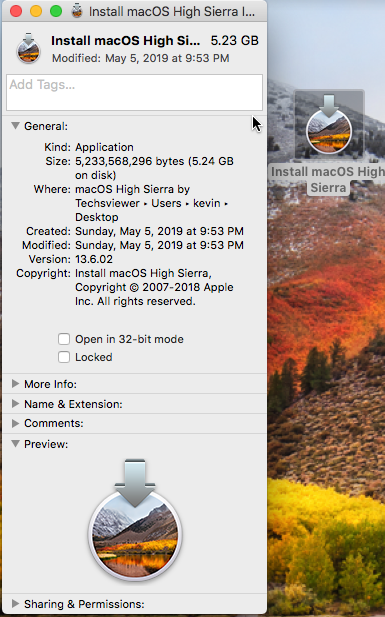Click the Users path segment
The image size is (385, 617).
pos(166,203)
